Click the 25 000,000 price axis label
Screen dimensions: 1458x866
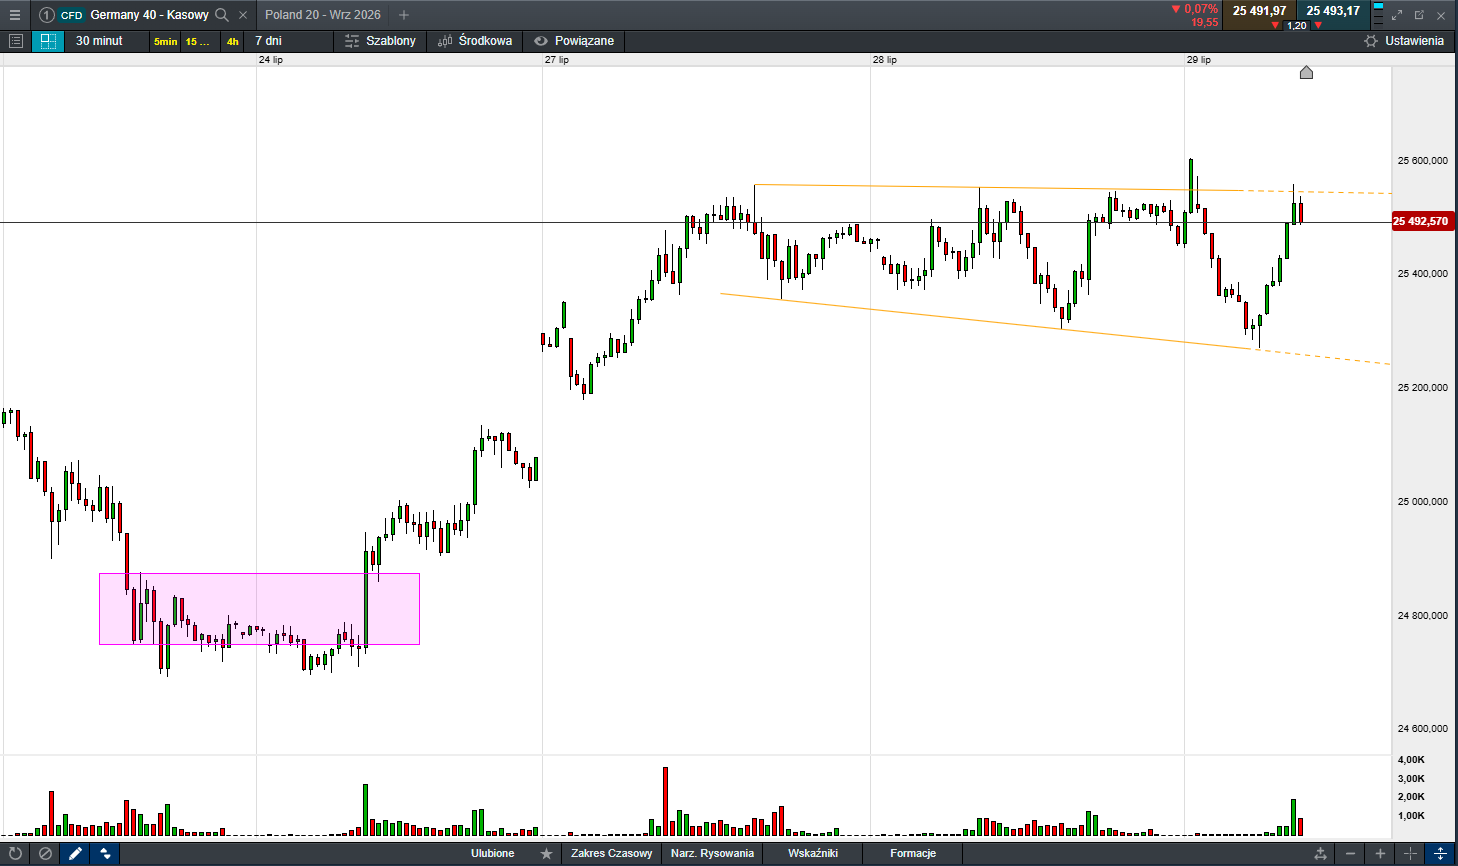(x=1422, y=501)
